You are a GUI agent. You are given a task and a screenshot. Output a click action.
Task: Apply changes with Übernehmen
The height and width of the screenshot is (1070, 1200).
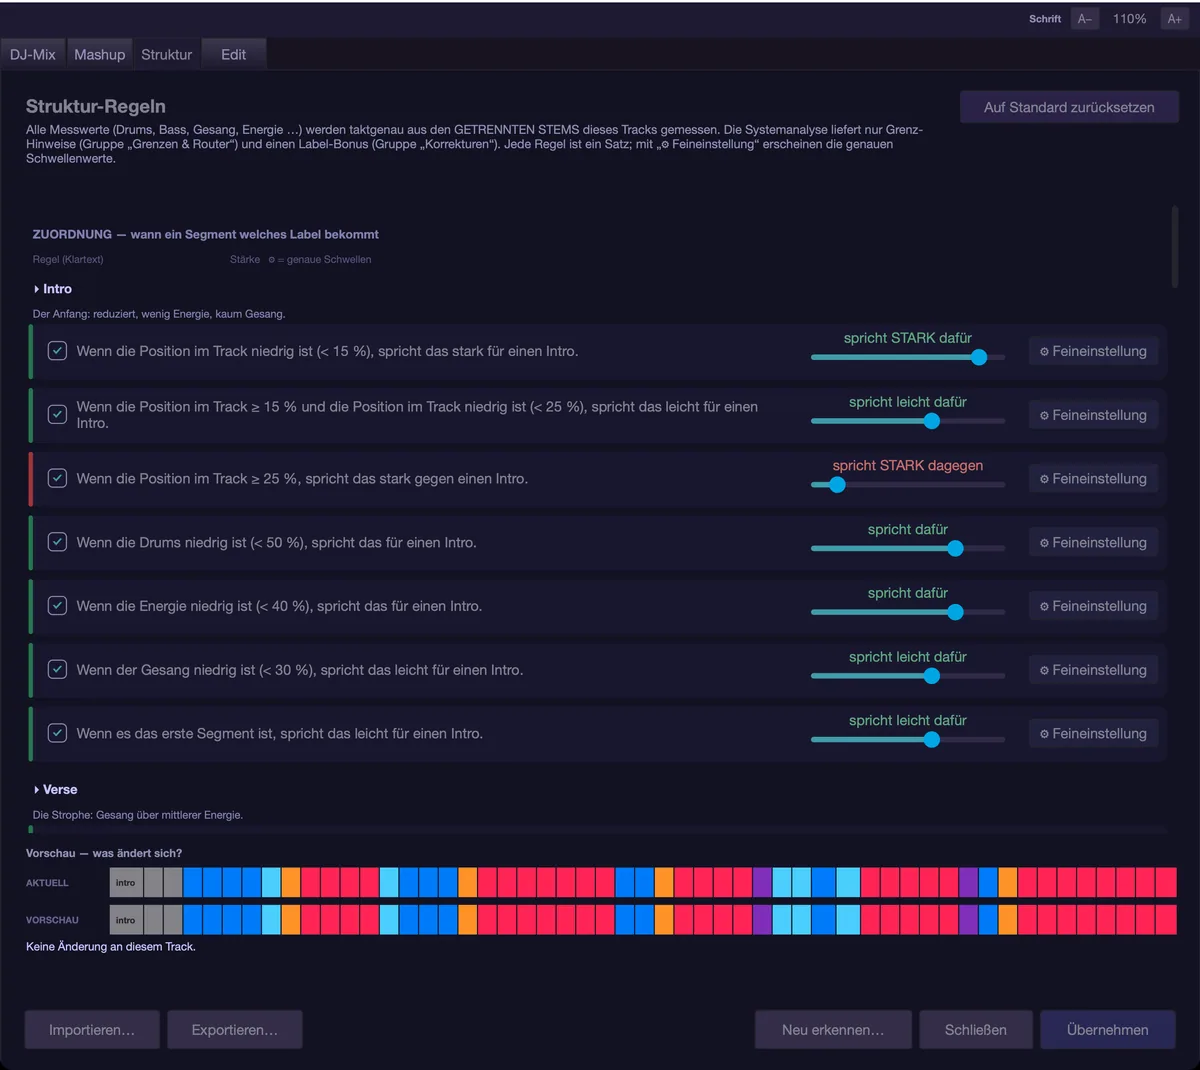click(1108, 1030)
